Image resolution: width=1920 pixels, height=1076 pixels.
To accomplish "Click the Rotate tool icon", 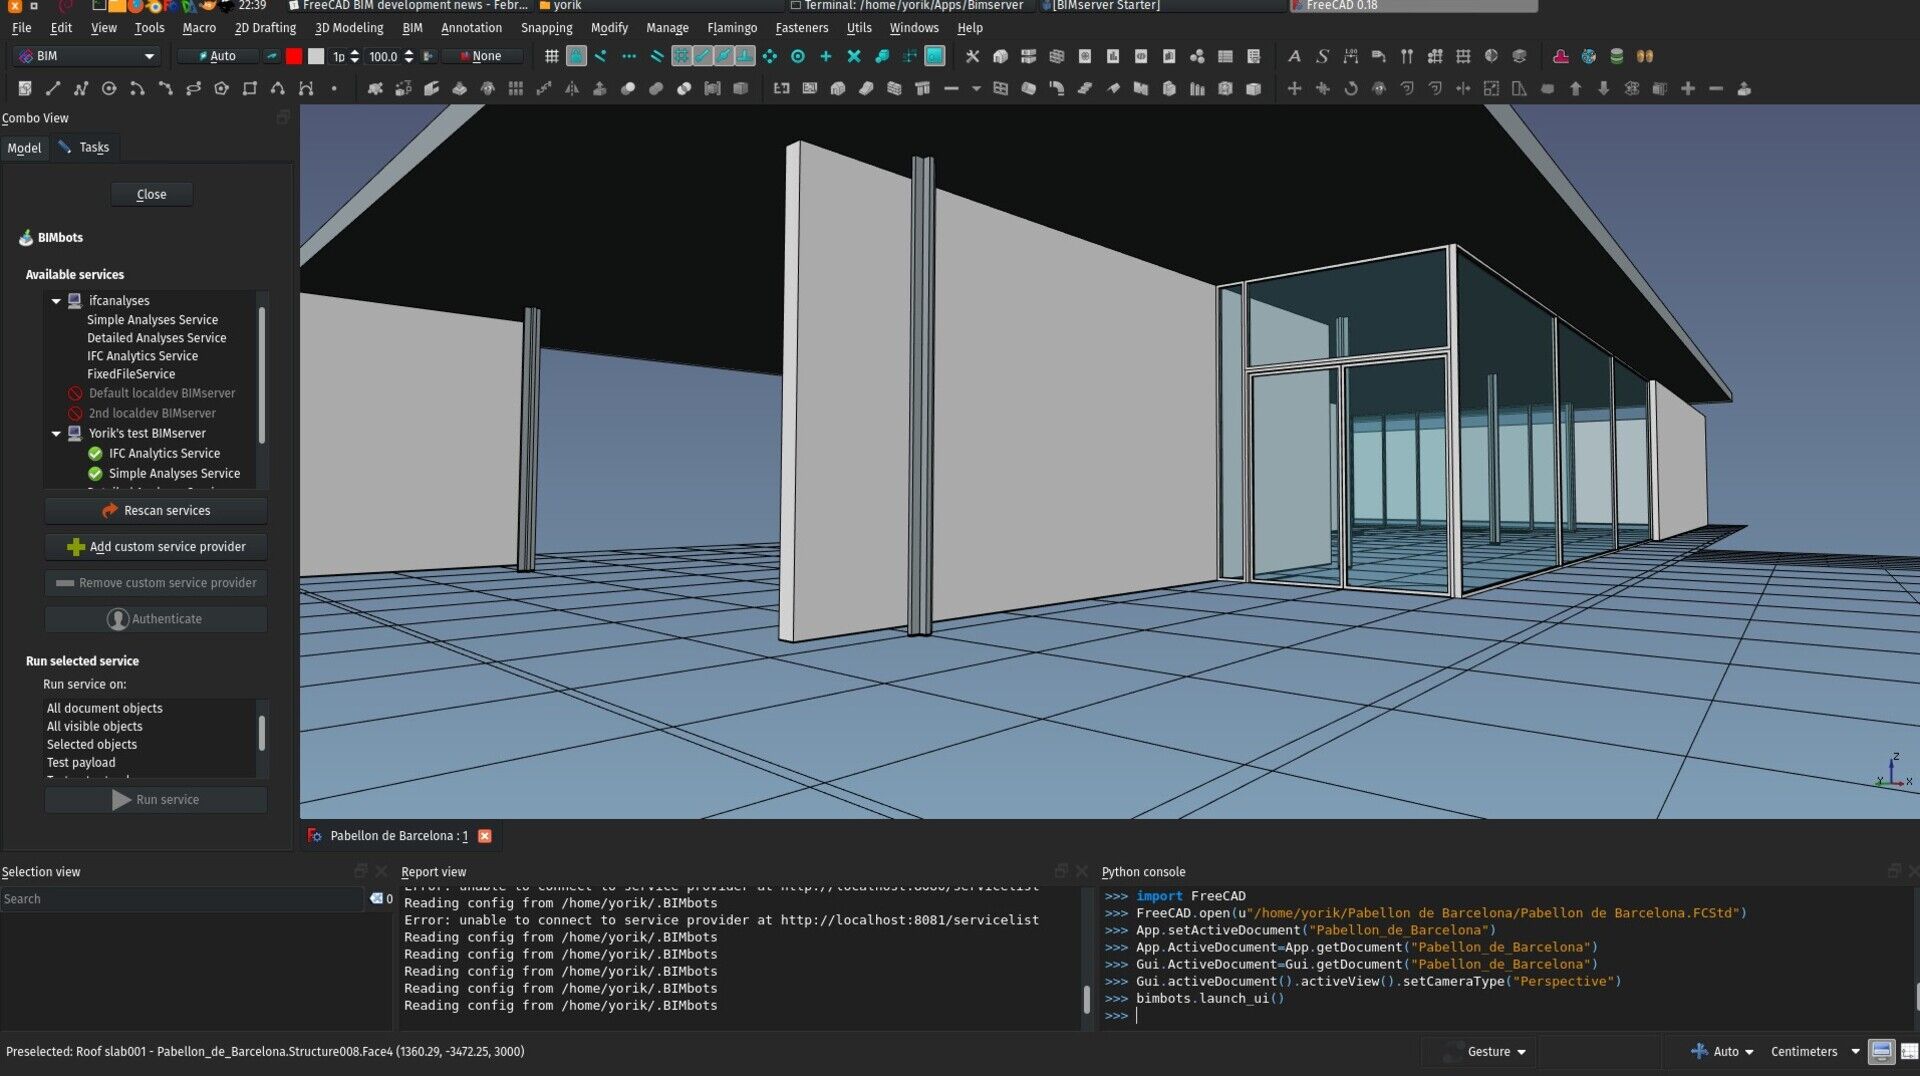I will [1350, 89].
